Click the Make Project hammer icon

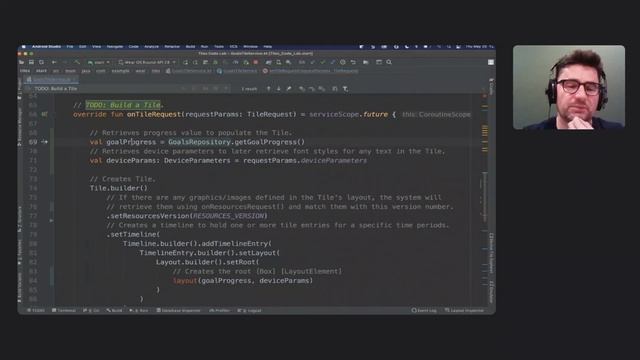[x=77, y=62]
